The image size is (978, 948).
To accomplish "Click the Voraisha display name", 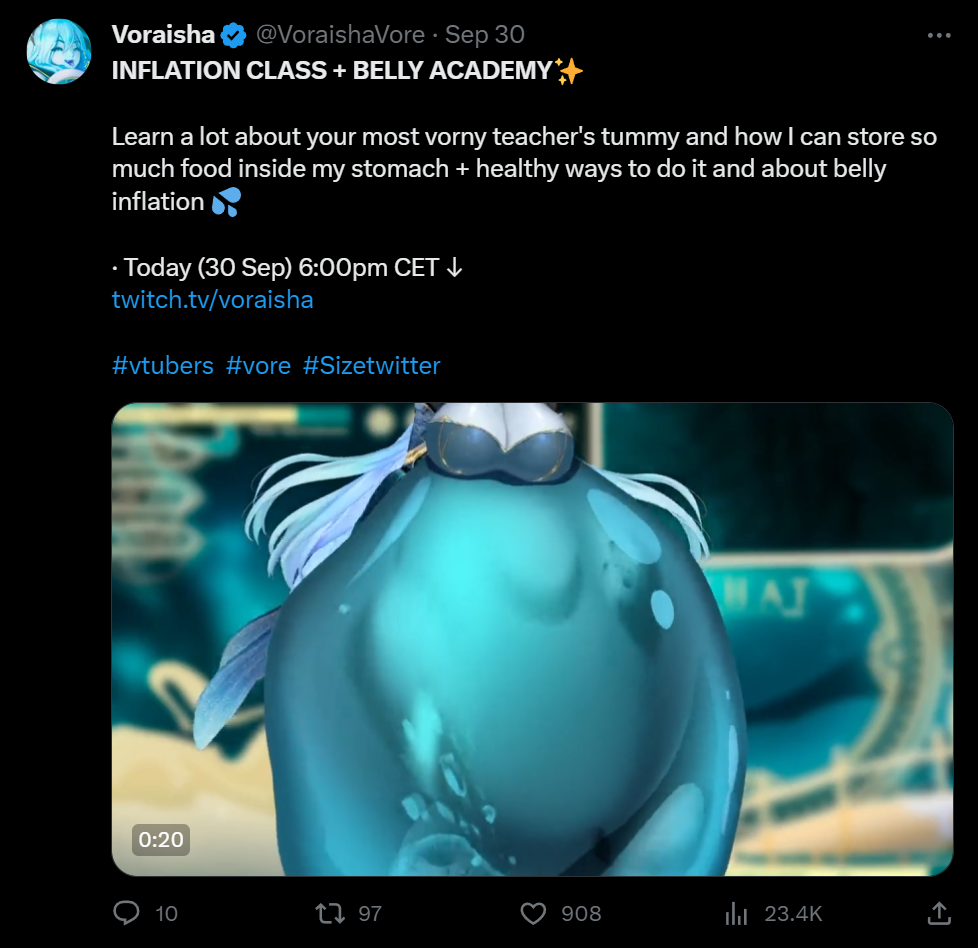I will (x=163, y=35).
